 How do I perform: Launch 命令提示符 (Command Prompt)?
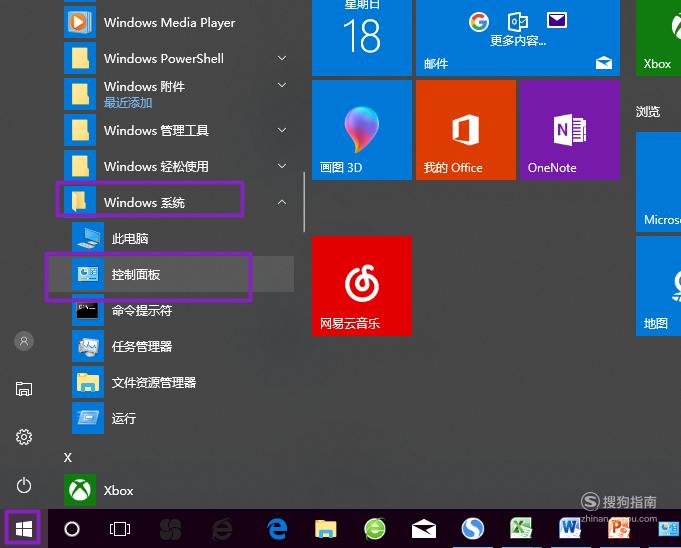tap(182, 310)
